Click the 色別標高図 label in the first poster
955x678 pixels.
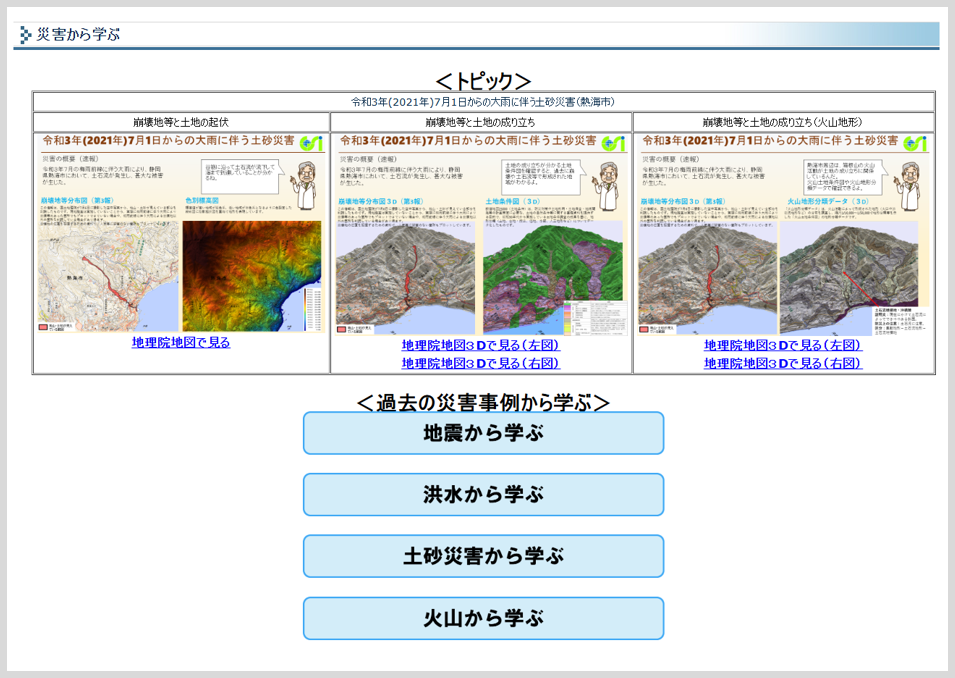[202, 200]
